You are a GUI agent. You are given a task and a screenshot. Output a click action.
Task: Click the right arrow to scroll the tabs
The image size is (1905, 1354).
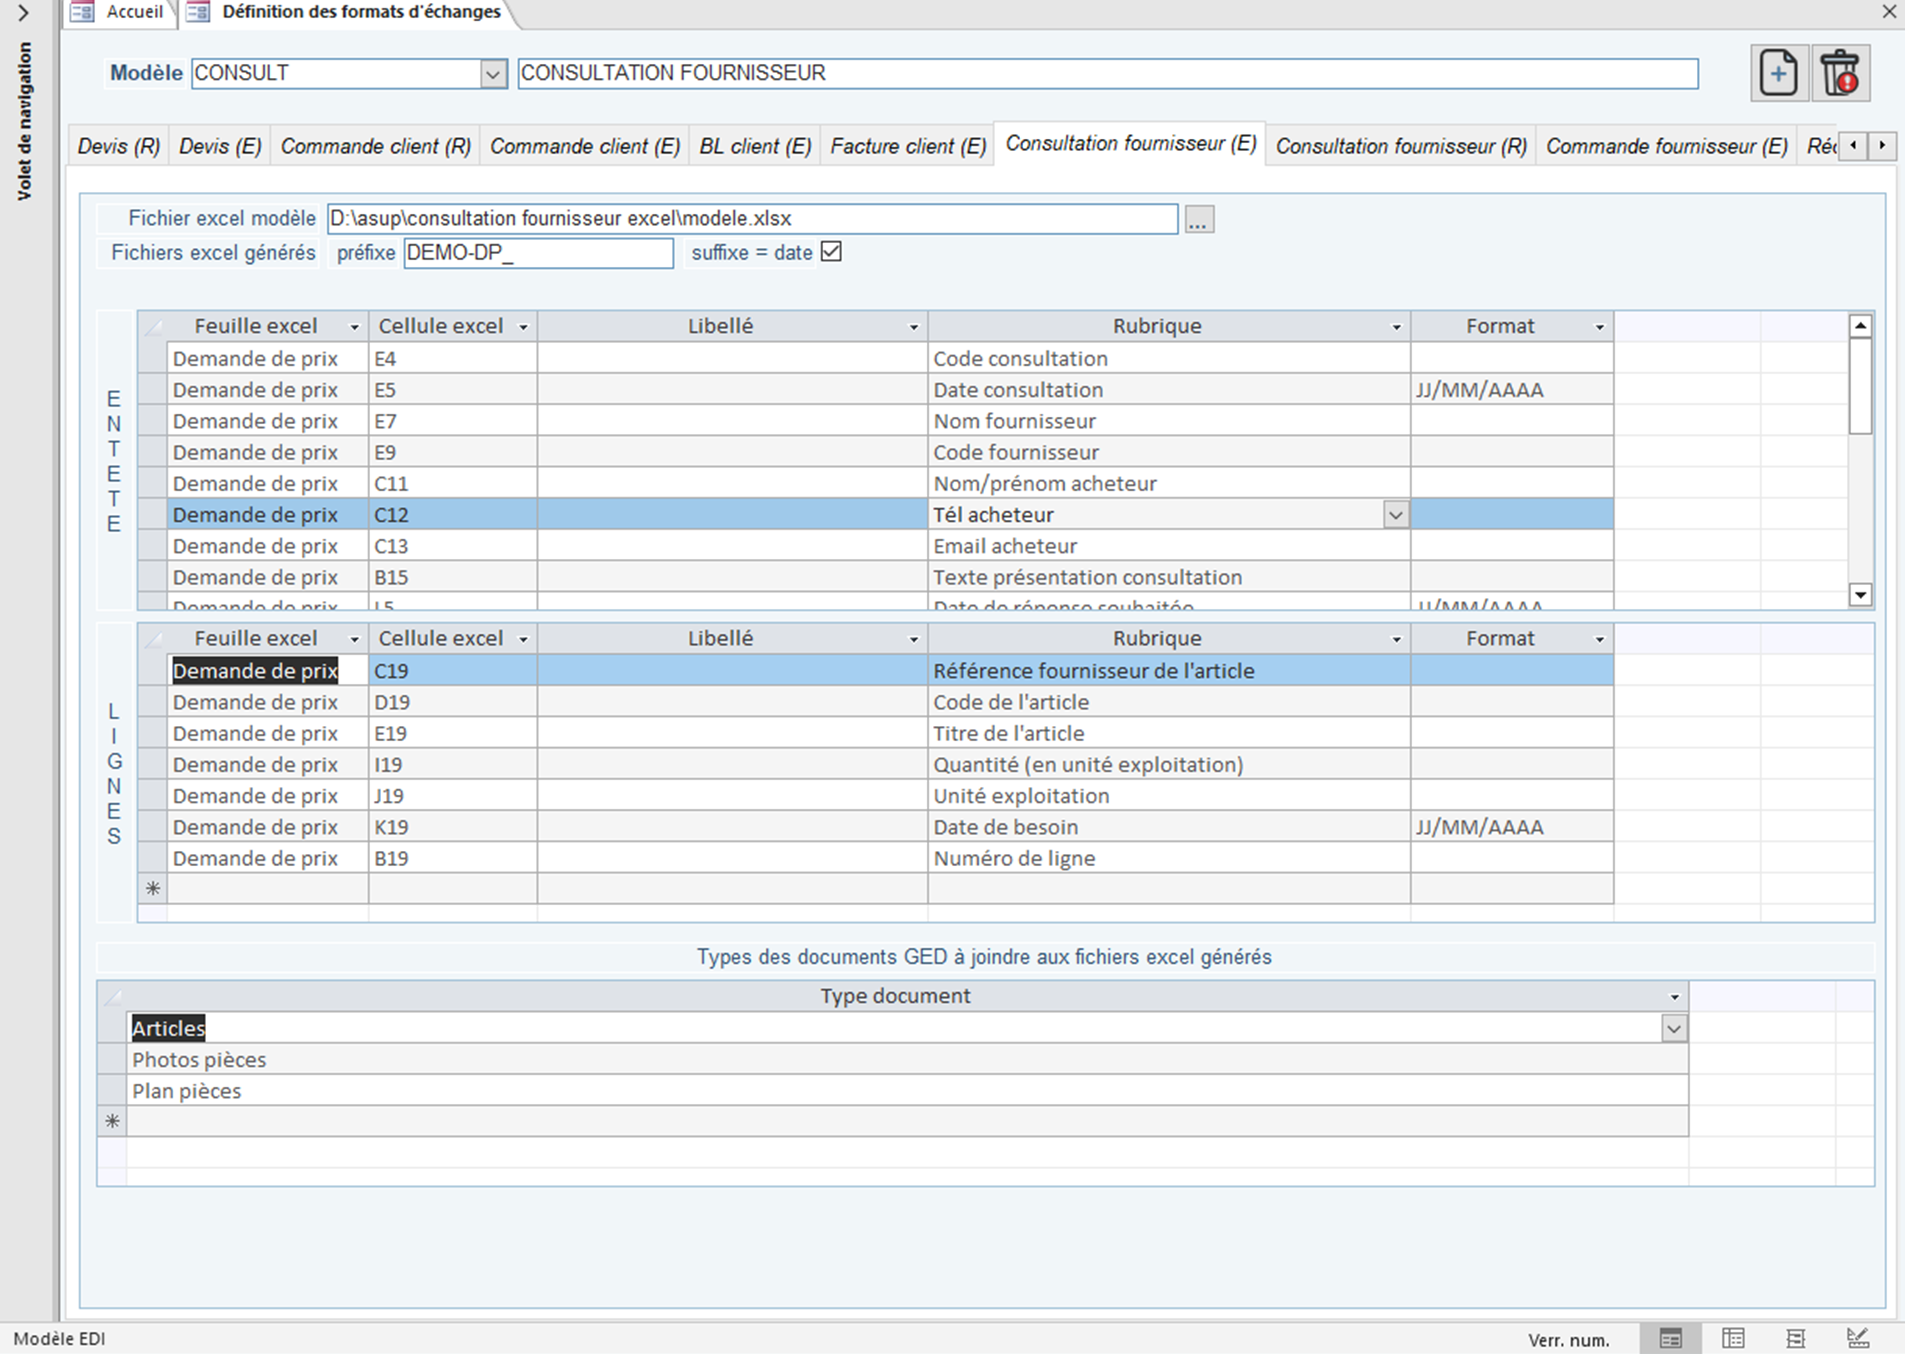coord(1883,145)
